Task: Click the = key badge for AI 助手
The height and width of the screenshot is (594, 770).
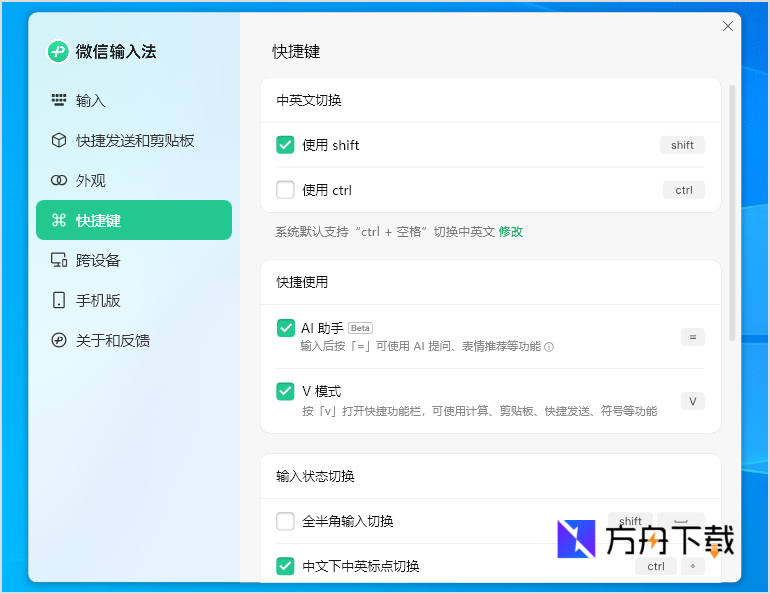Action: click(x=692, y=337)
